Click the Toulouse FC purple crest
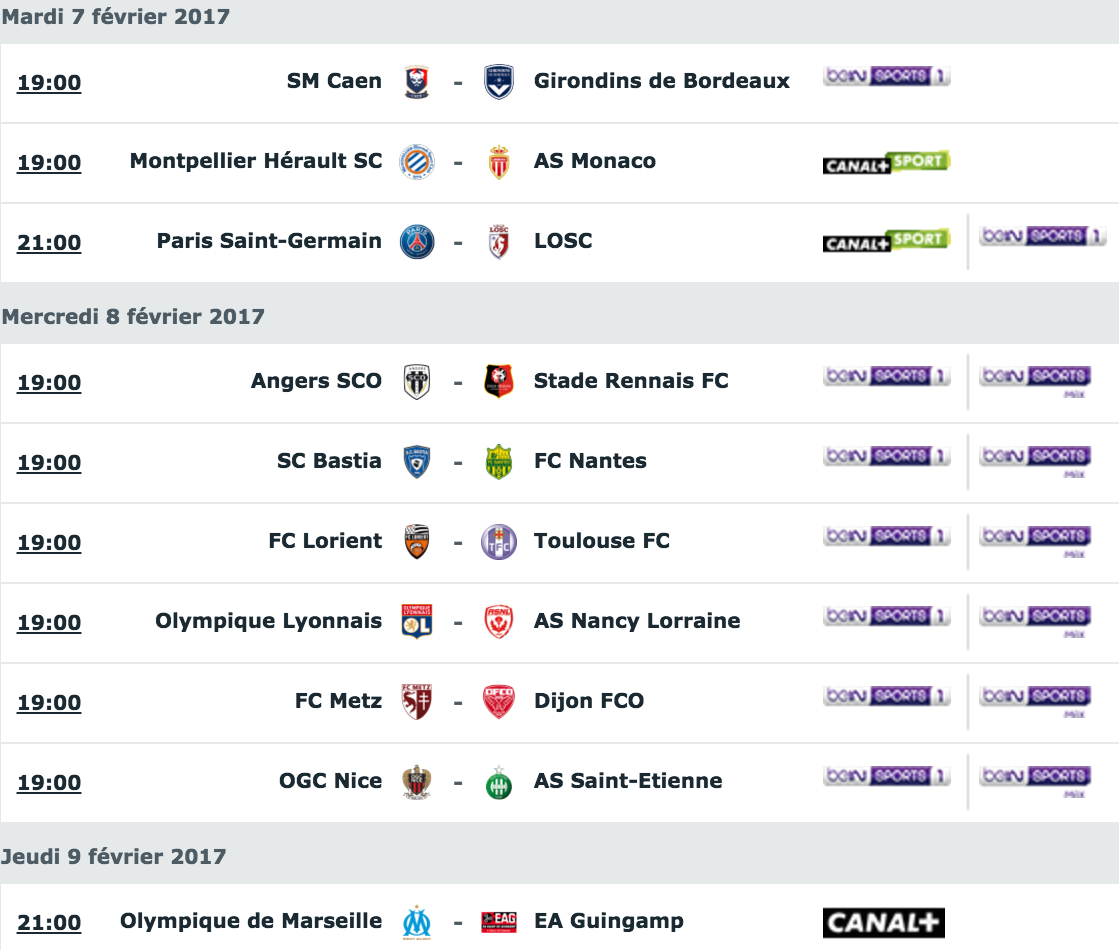Image resolution: width=1119 pixels, height=950 pixels. tap(499, 542)
